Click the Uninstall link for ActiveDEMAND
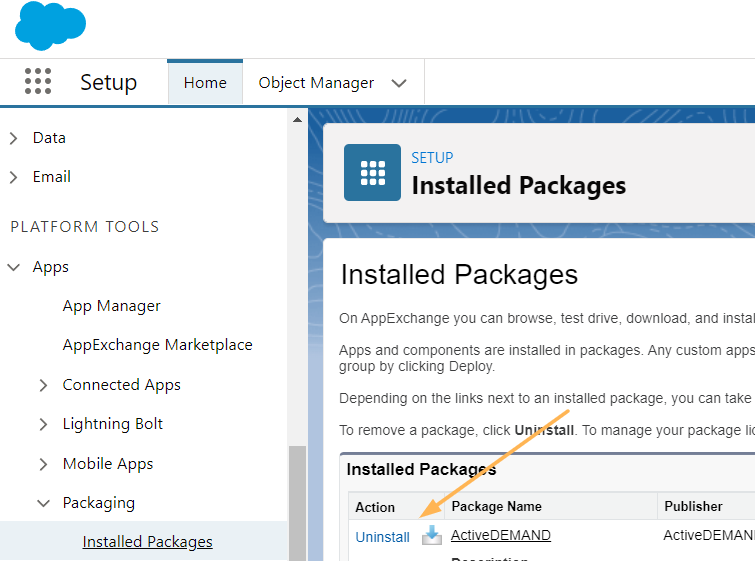This screenshot has height=561, width=755. pyautogui.click(x=382, y=537)
